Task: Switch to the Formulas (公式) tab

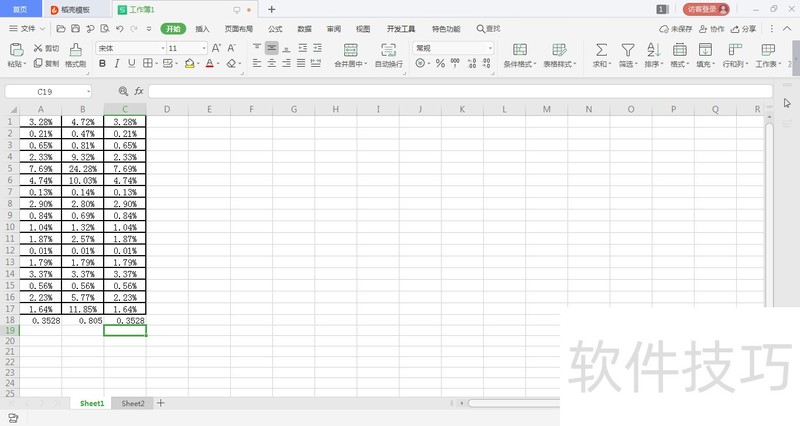Action: 275,29
